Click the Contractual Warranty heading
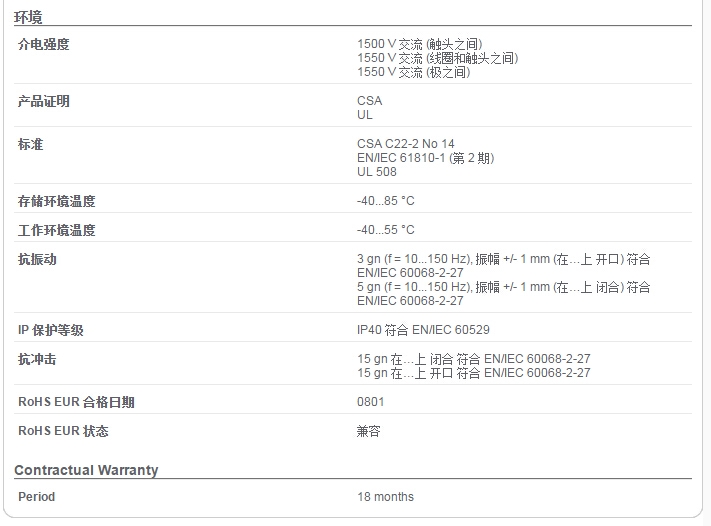The image size is (711, 526). 86,470
